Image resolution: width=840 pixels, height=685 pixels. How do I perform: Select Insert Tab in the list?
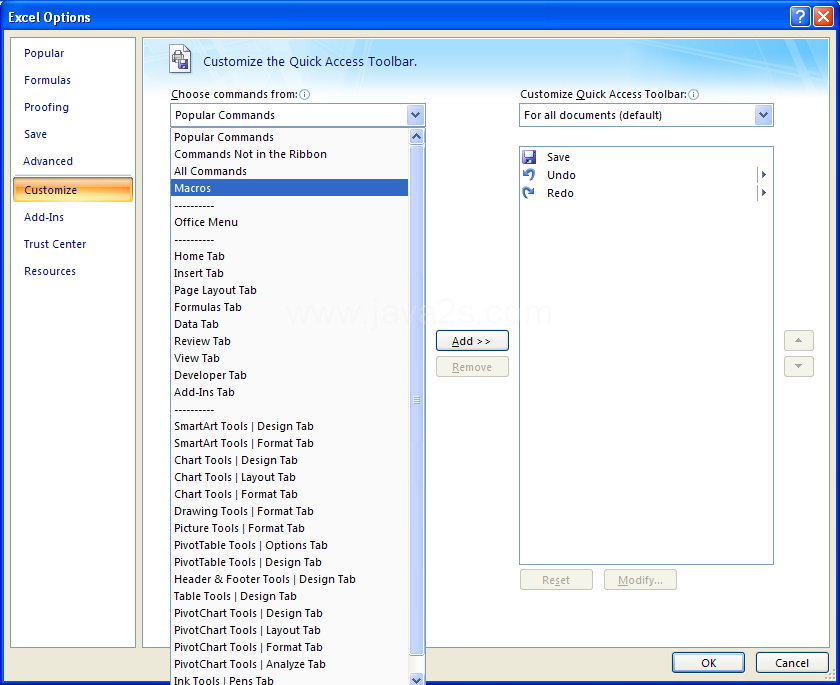[x=289, y=273]
